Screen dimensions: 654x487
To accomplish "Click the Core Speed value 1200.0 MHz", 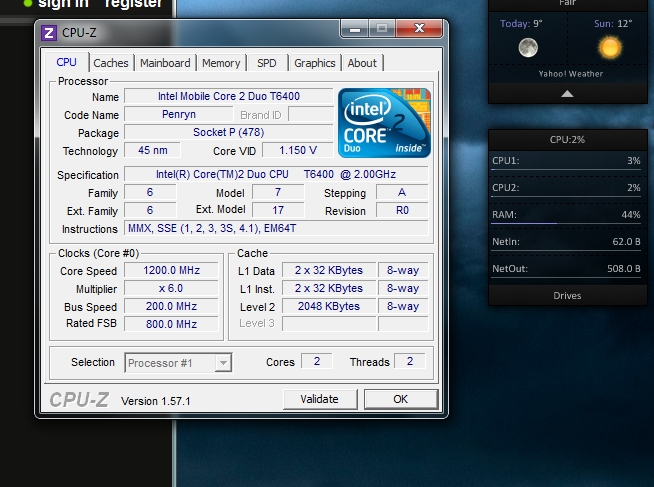I will (171, 270).
